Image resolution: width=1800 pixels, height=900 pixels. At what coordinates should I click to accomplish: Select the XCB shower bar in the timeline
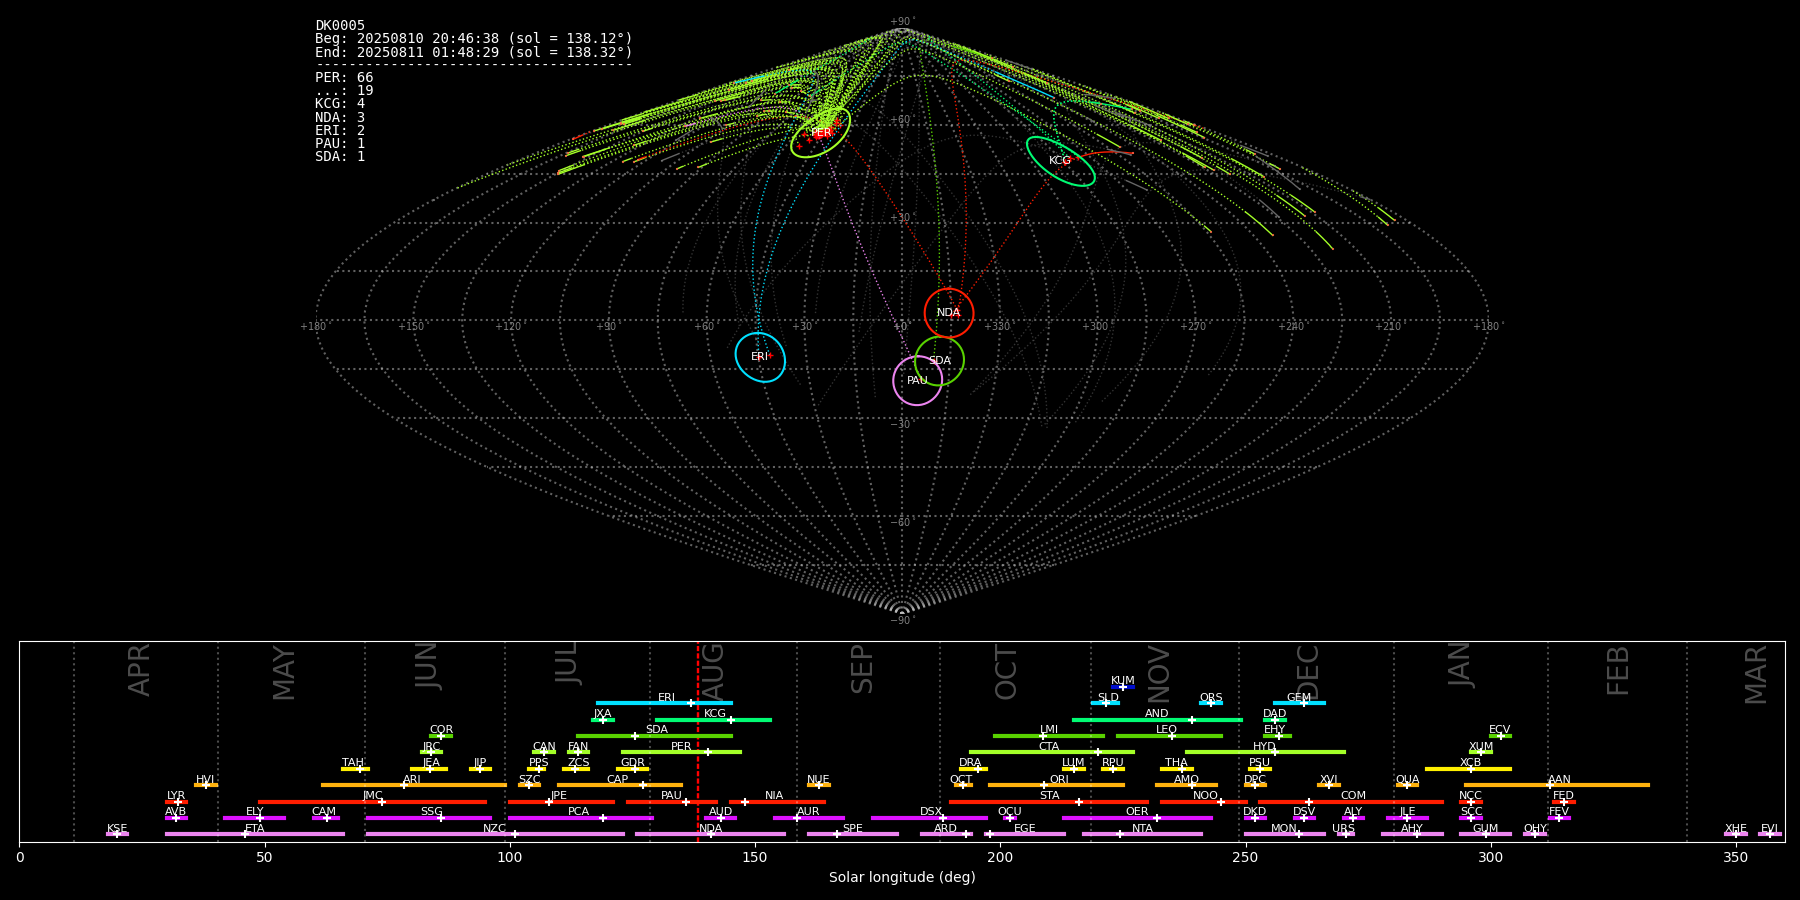click(x=1468, y=769)
